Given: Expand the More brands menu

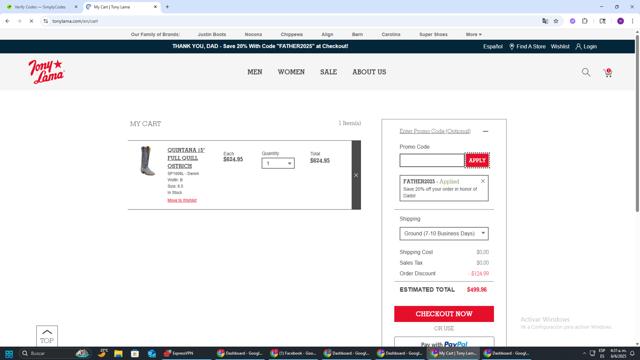Looking at the screenshot, I should [x=473, y=34].
